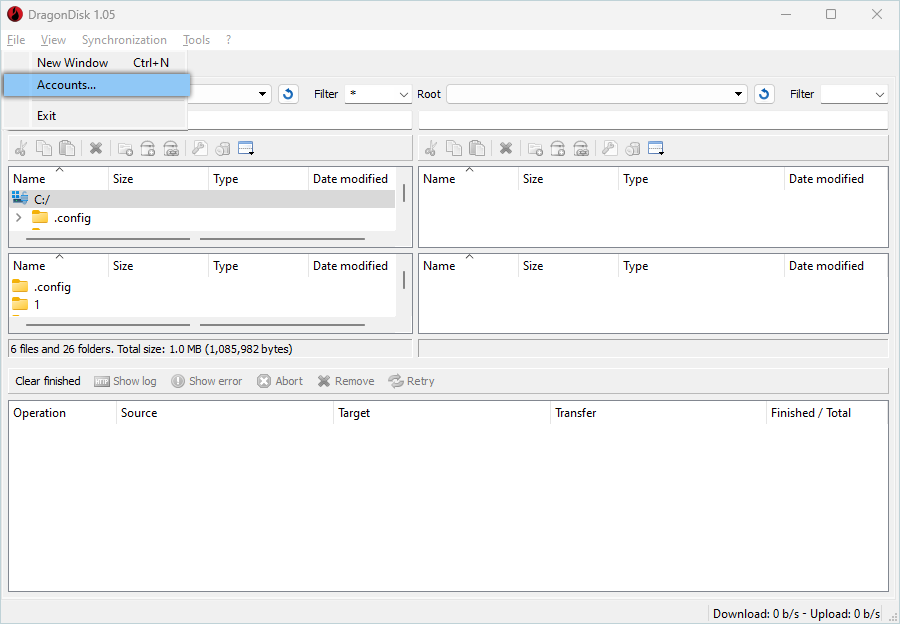Sort transfers by Source column

(x=224, y=413)
